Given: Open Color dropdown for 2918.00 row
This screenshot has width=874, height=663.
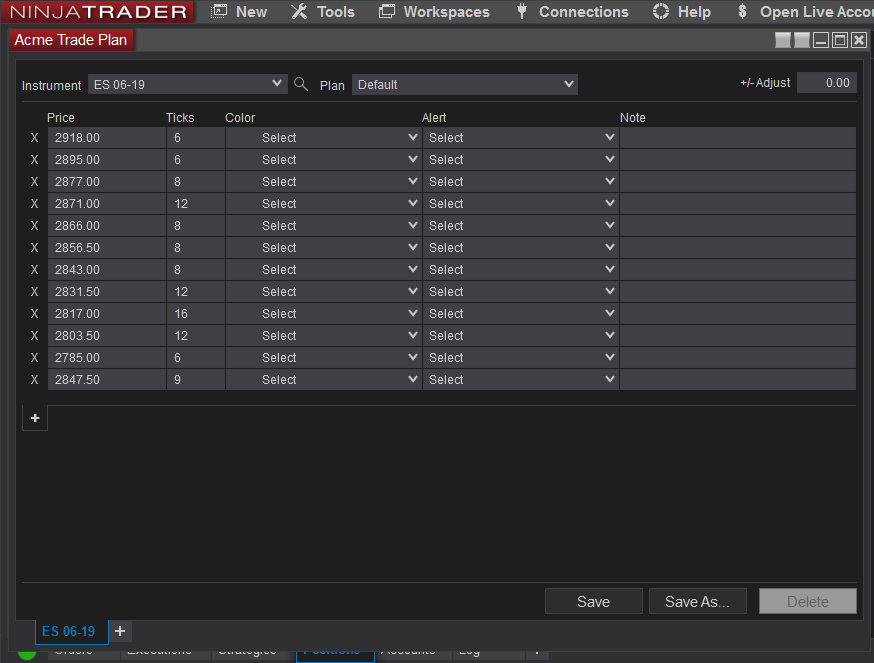Looking at the screenshot, I should pyautogui.click(x=323, y=138).
